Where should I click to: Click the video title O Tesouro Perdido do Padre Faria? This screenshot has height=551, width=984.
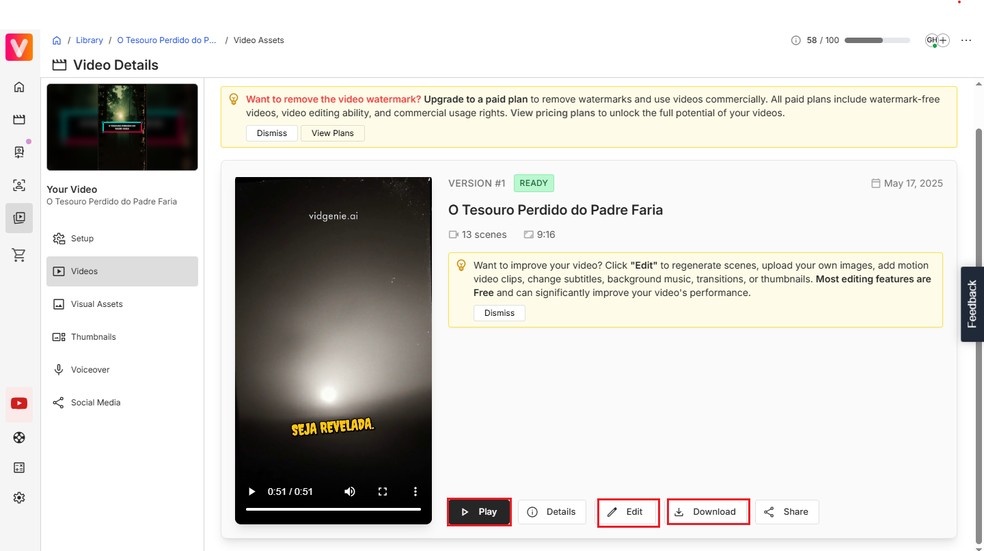point(555,210)
